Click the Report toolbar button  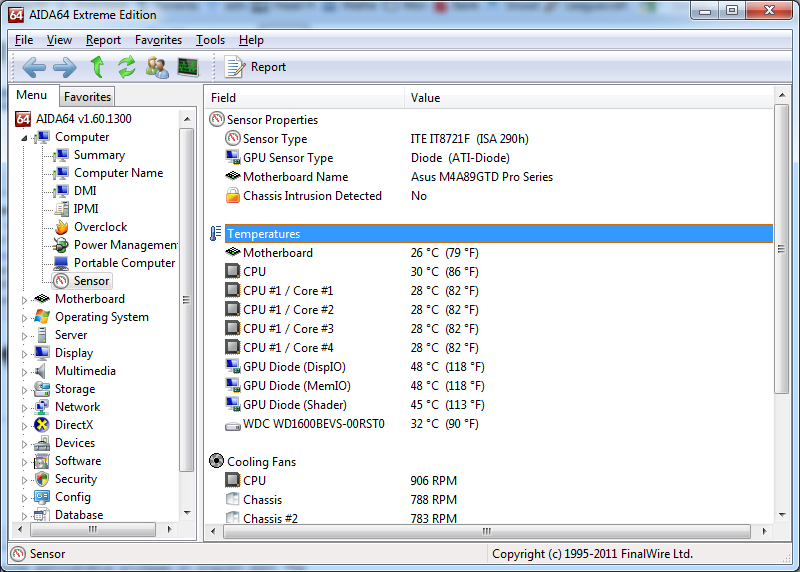255,67
